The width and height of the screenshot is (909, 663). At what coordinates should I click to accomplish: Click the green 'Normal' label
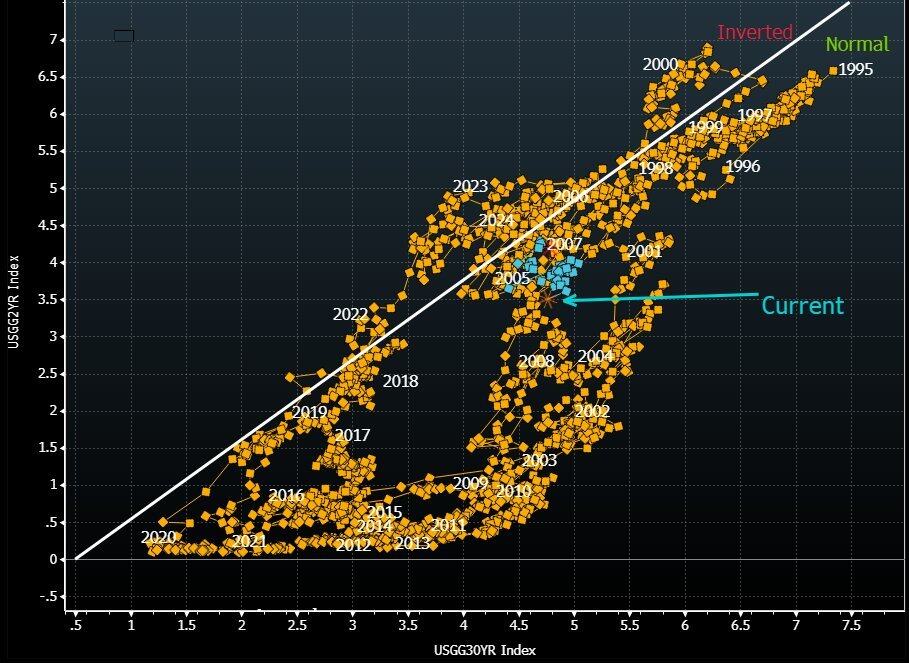click(x=857, y=44)
